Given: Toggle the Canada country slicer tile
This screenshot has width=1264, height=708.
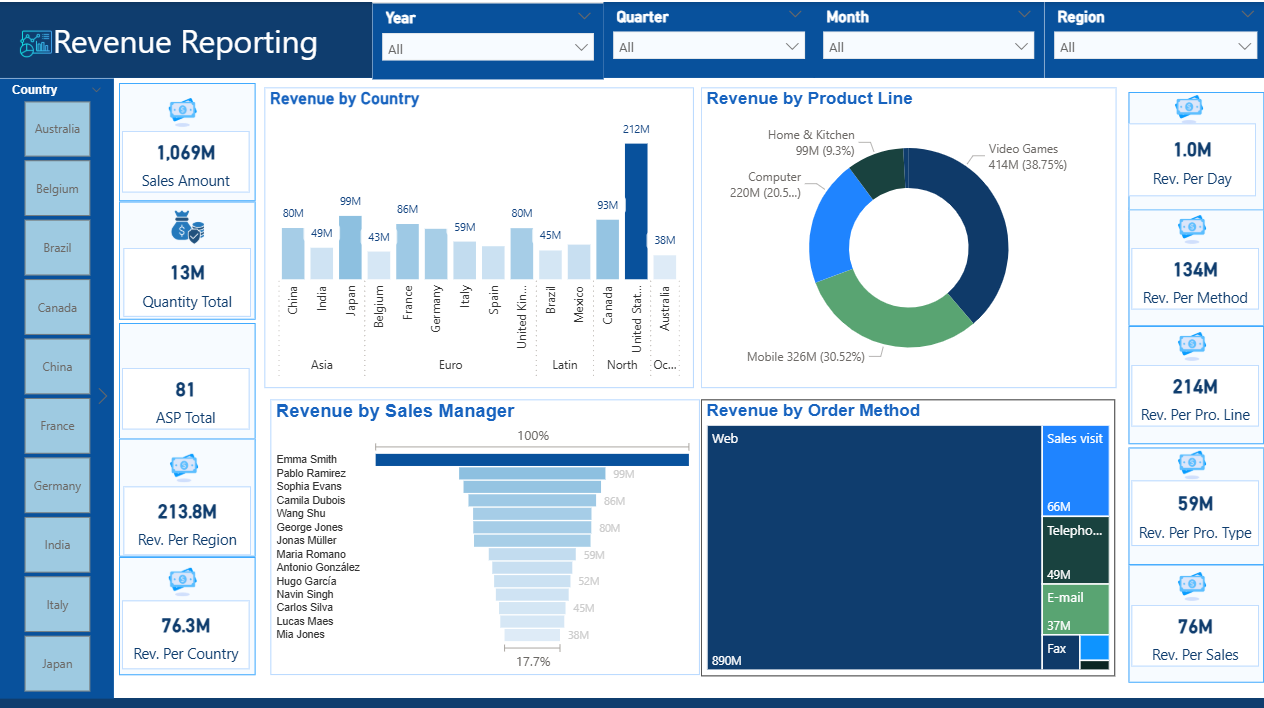Looking at the screenshot, I should [57, 308].
